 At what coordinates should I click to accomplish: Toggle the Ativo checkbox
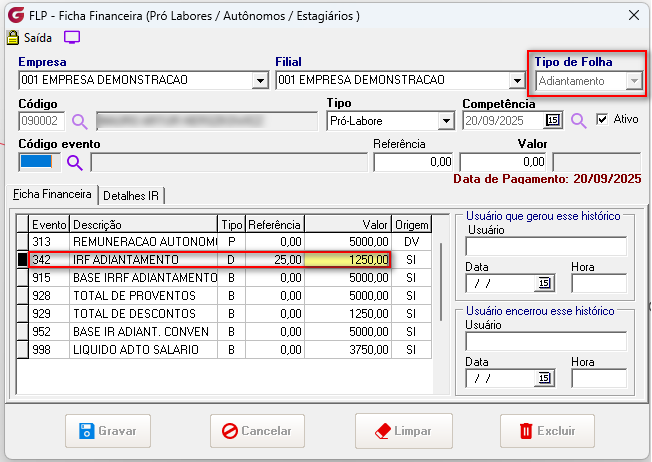602,119
